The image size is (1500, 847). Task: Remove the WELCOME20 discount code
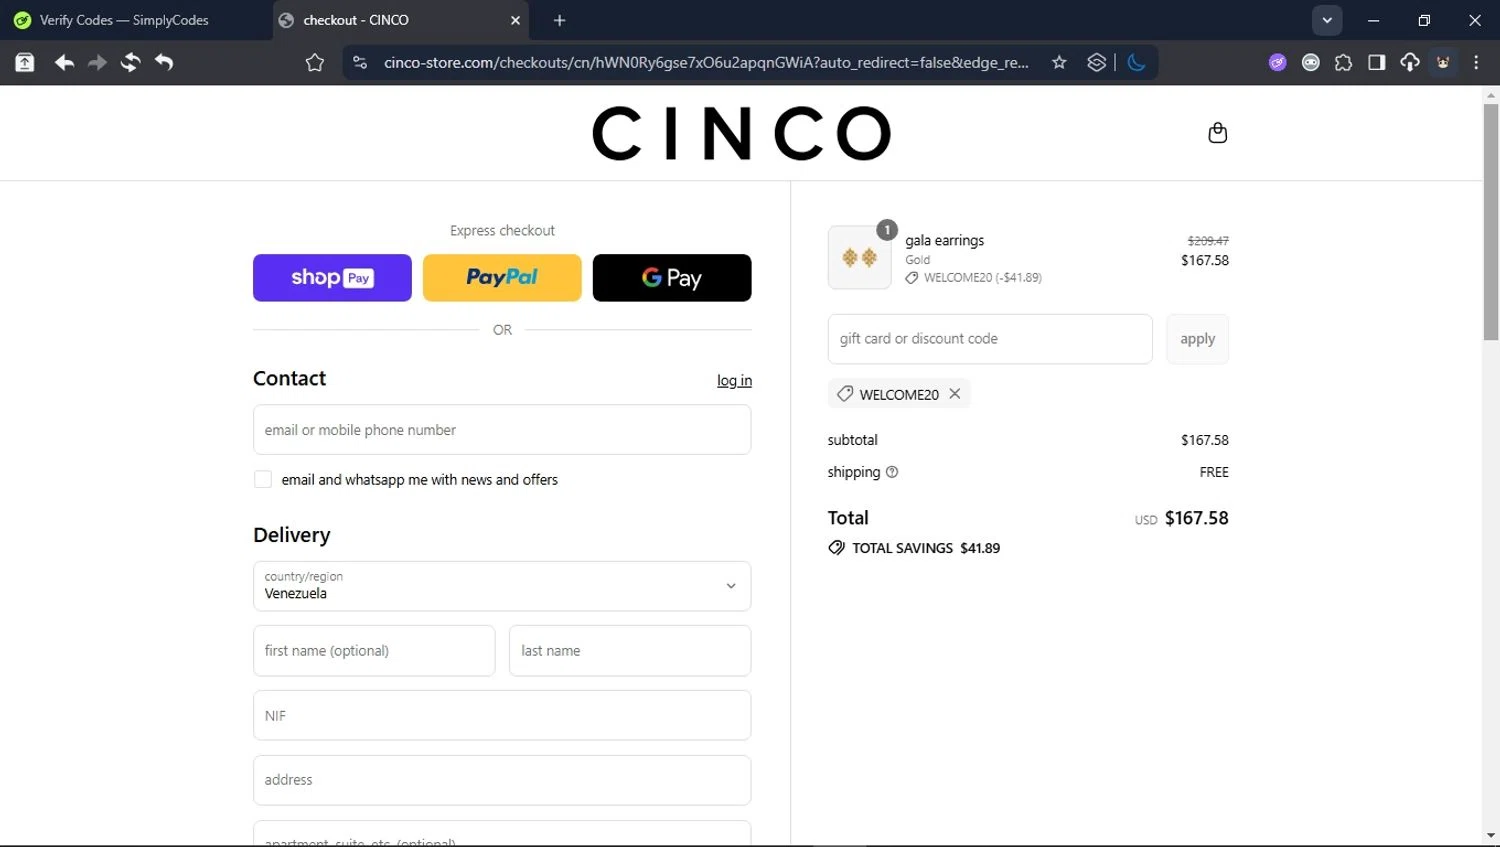(955, 394)
